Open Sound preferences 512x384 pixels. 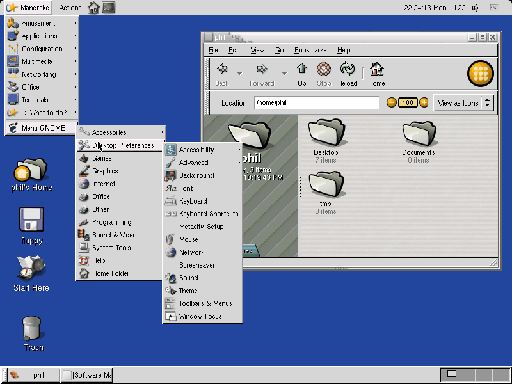(x=203, y=278)
